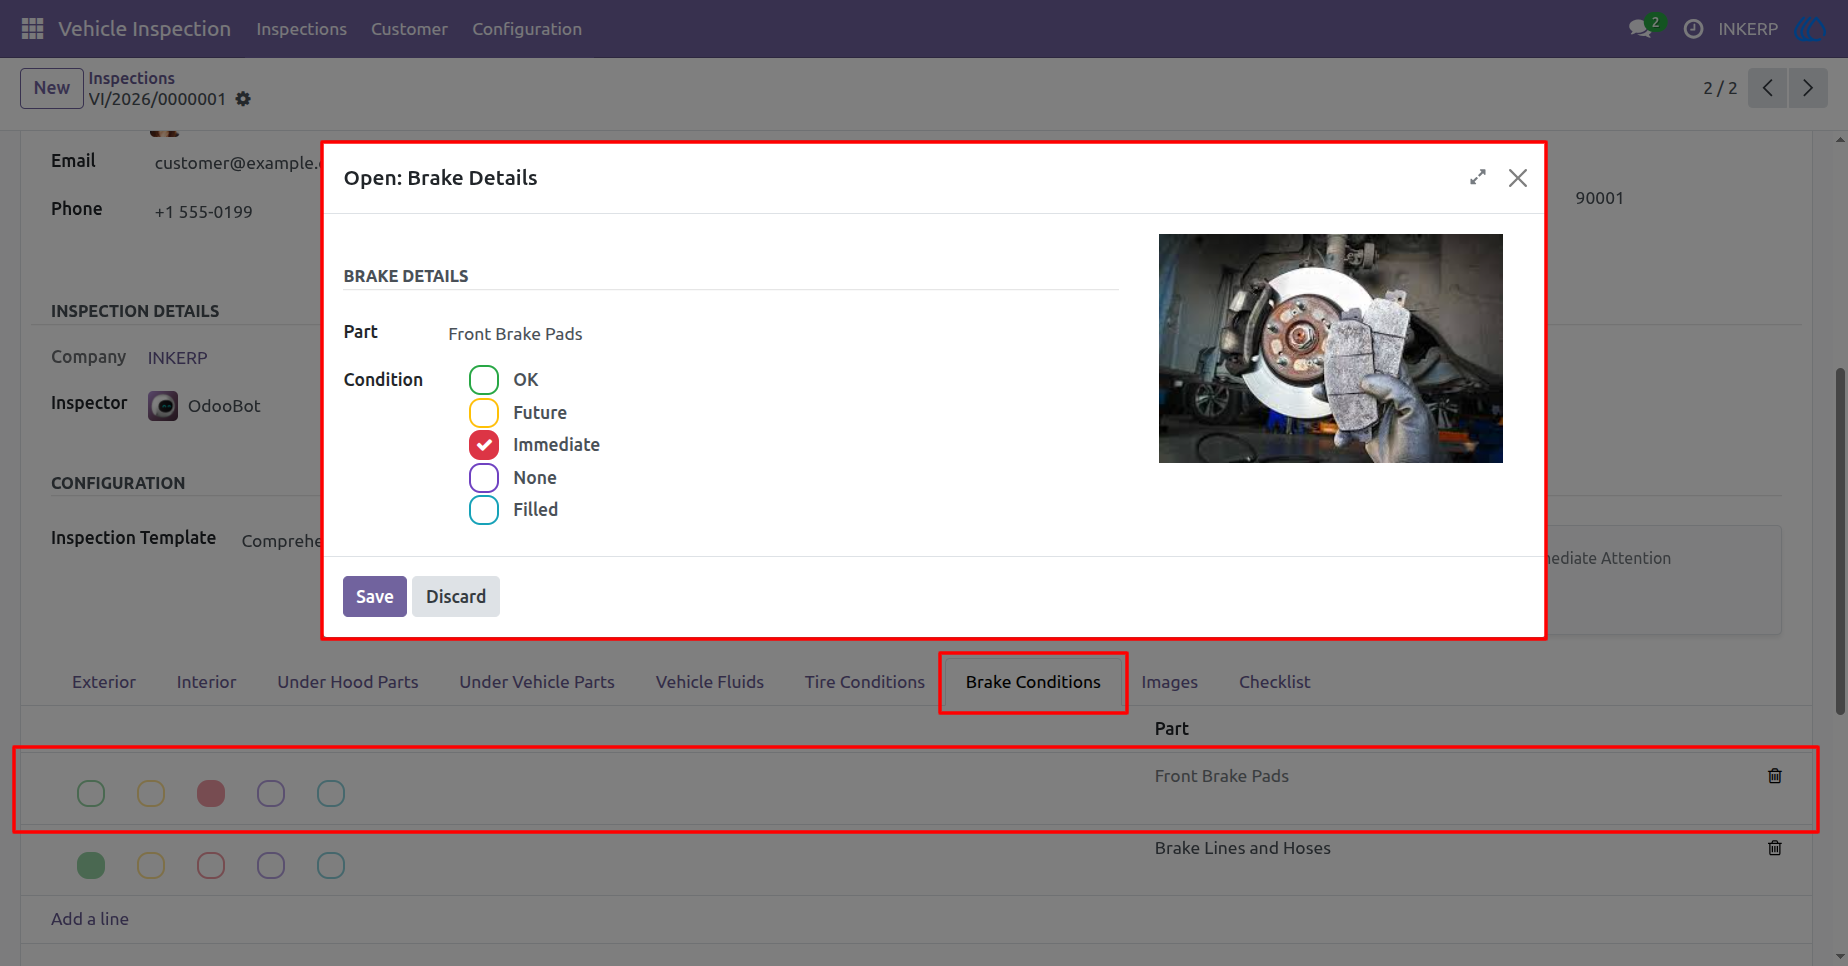Click the brake pads photo thumbnail
1848x966 pixels.
1331,348
